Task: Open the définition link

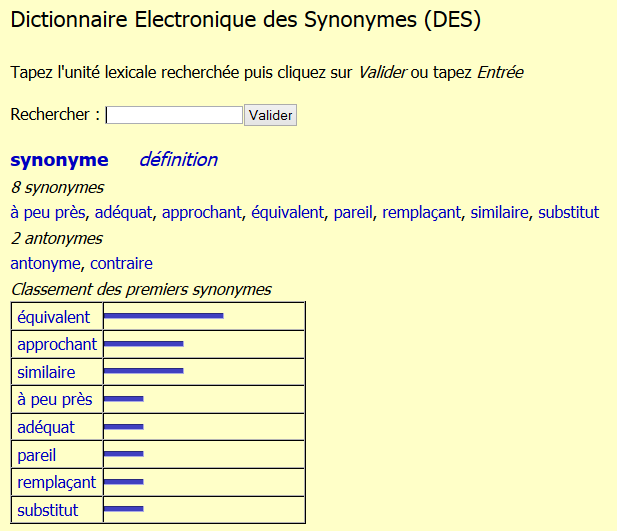Action: click(178, 160)
